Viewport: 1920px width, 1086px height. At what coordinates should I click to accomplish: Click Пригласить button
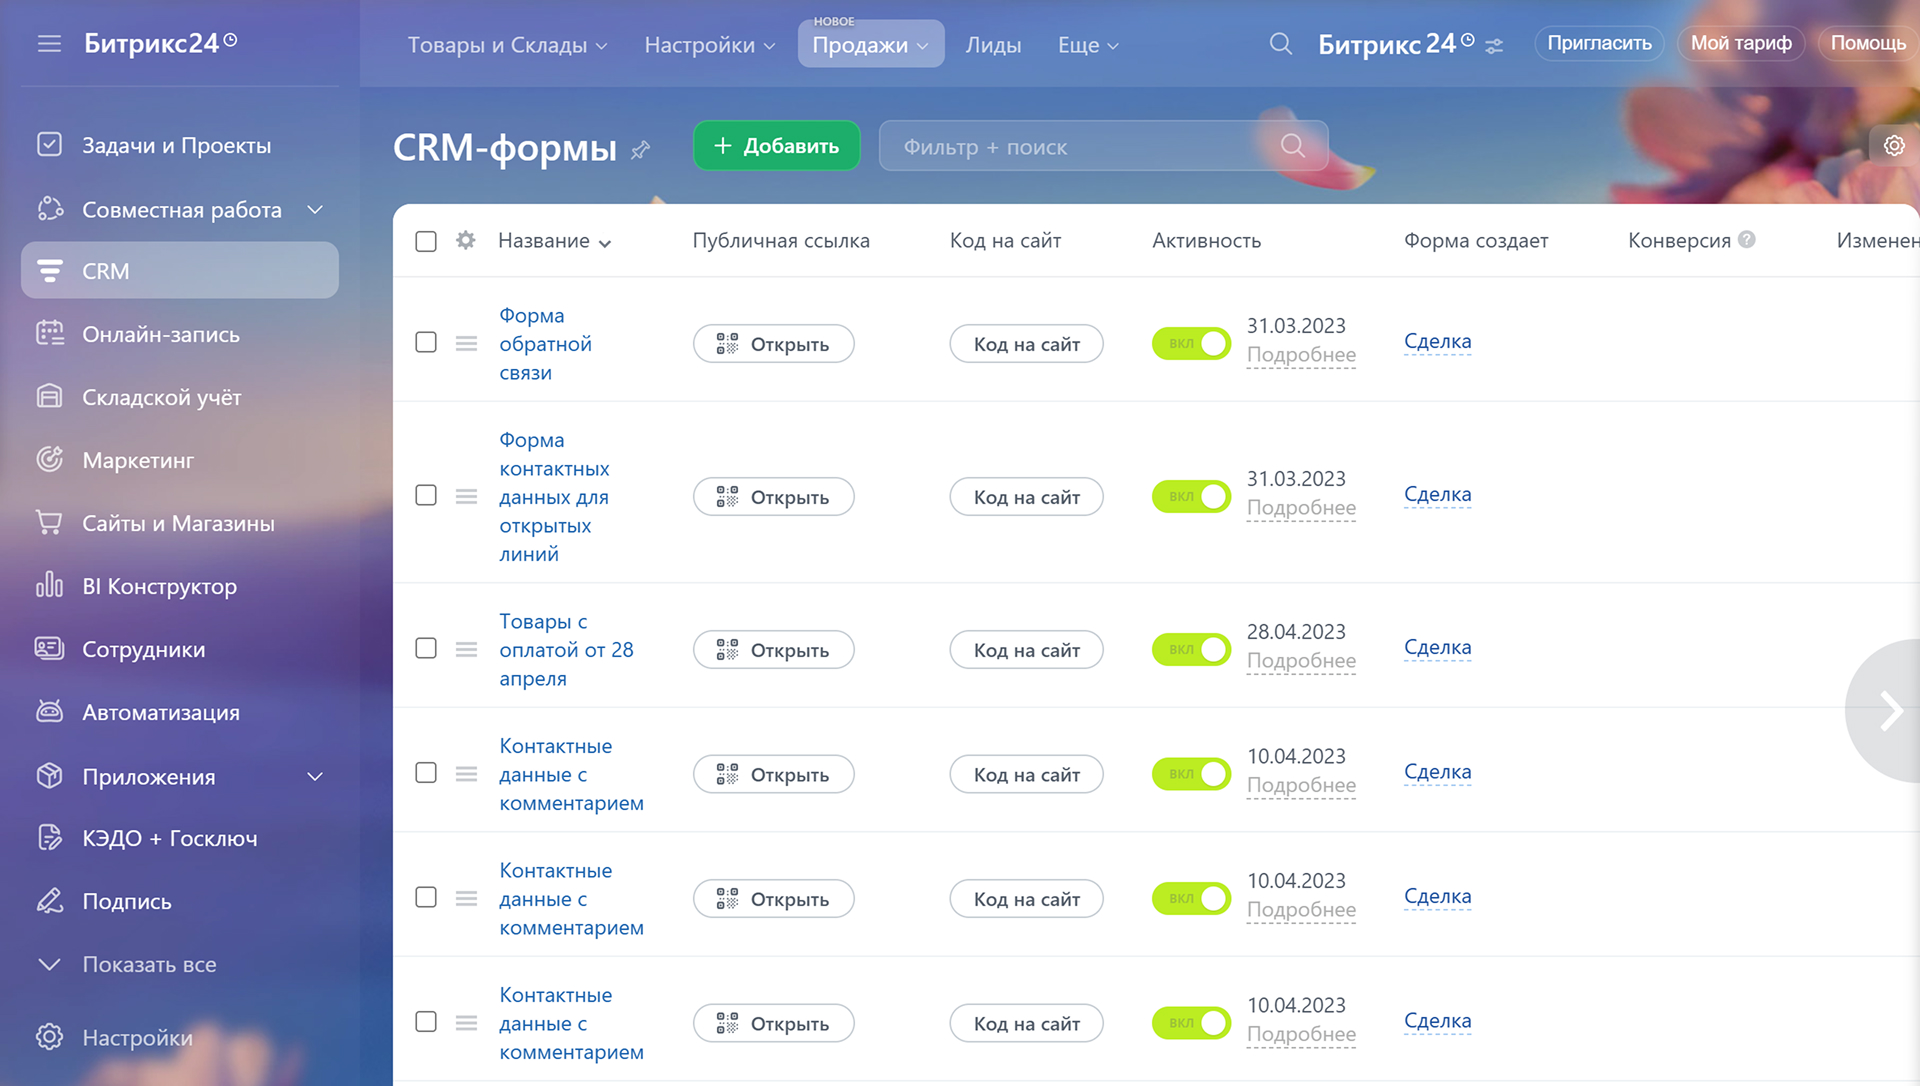1599,43
